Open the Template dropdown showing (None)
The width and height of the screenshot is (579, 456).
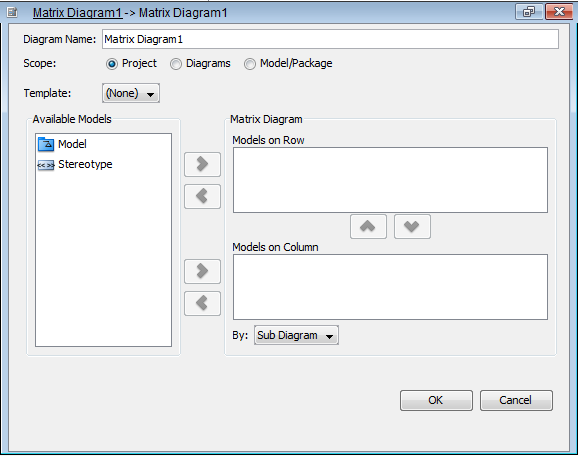tap(131, 93)
